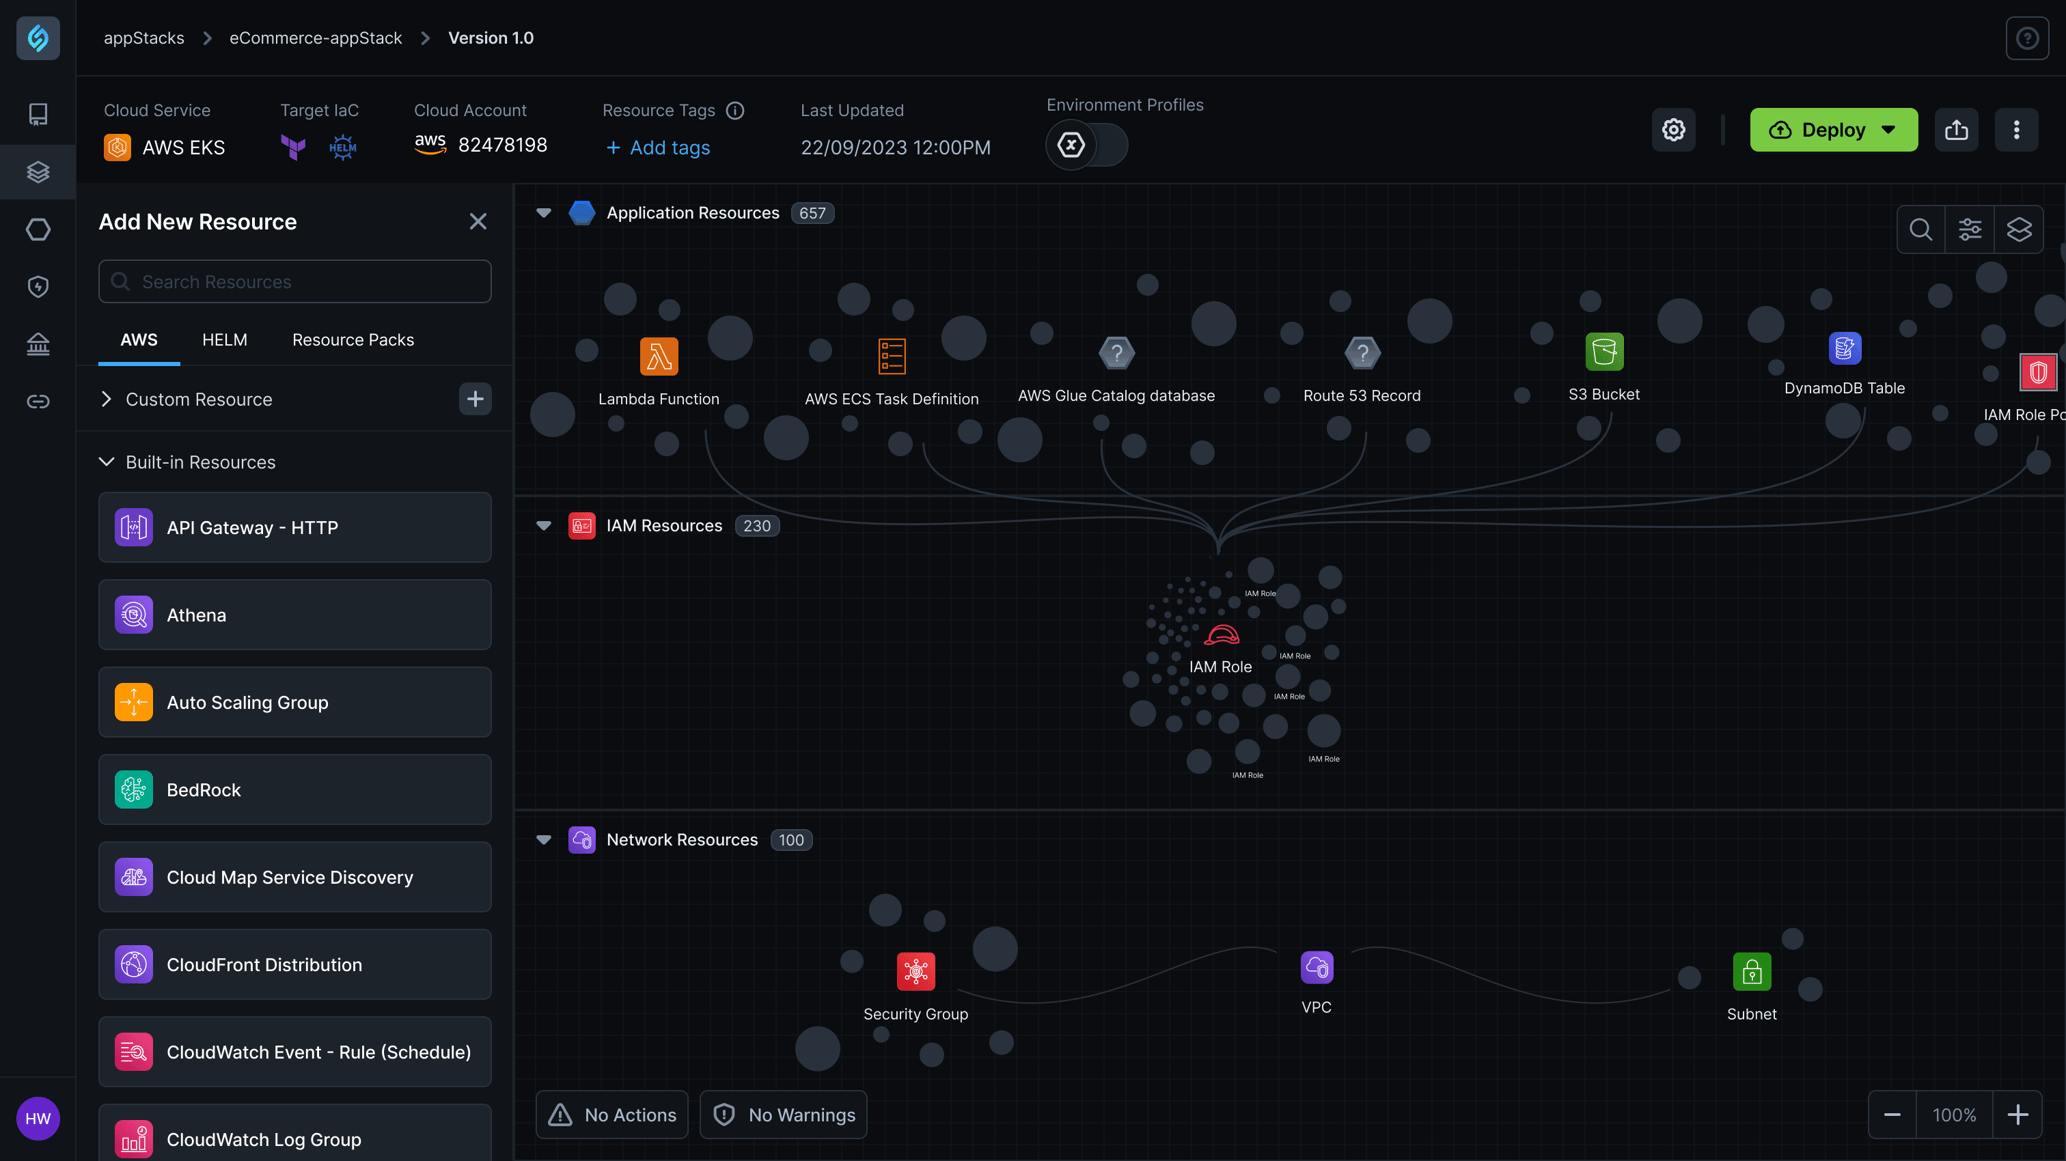Image resolution: width=2066 pixels, height=1161 pixels.
Task: Open the Deploy dropdown arrow
Action: coord(1888,130)
